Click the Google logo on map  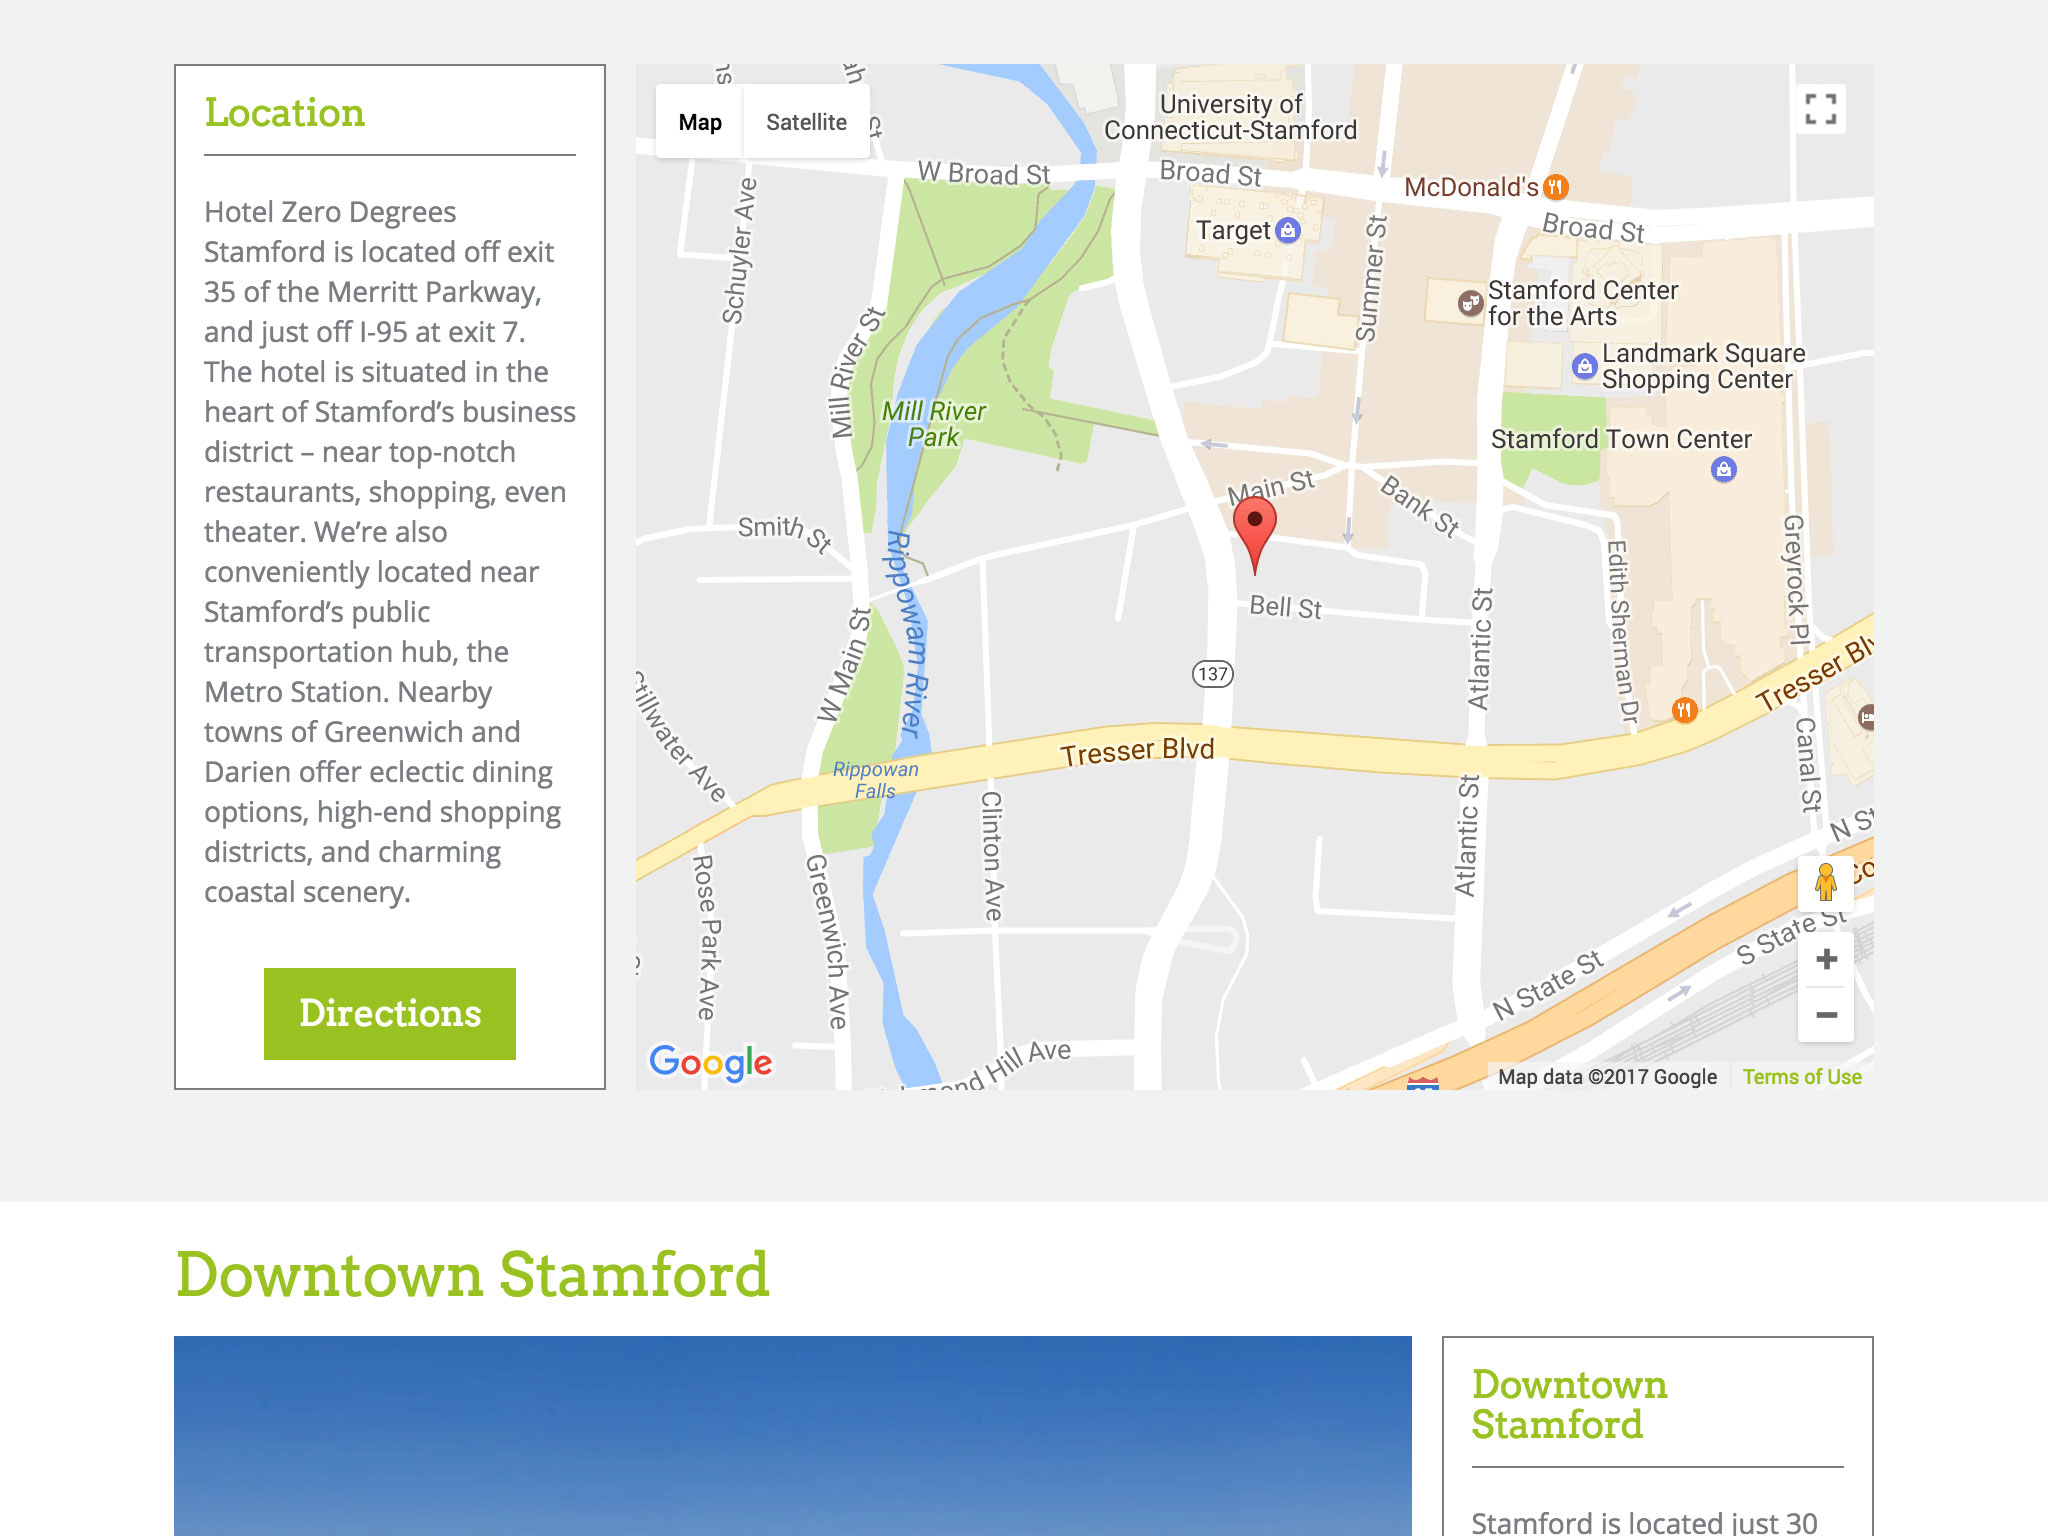pos(711,1062)
